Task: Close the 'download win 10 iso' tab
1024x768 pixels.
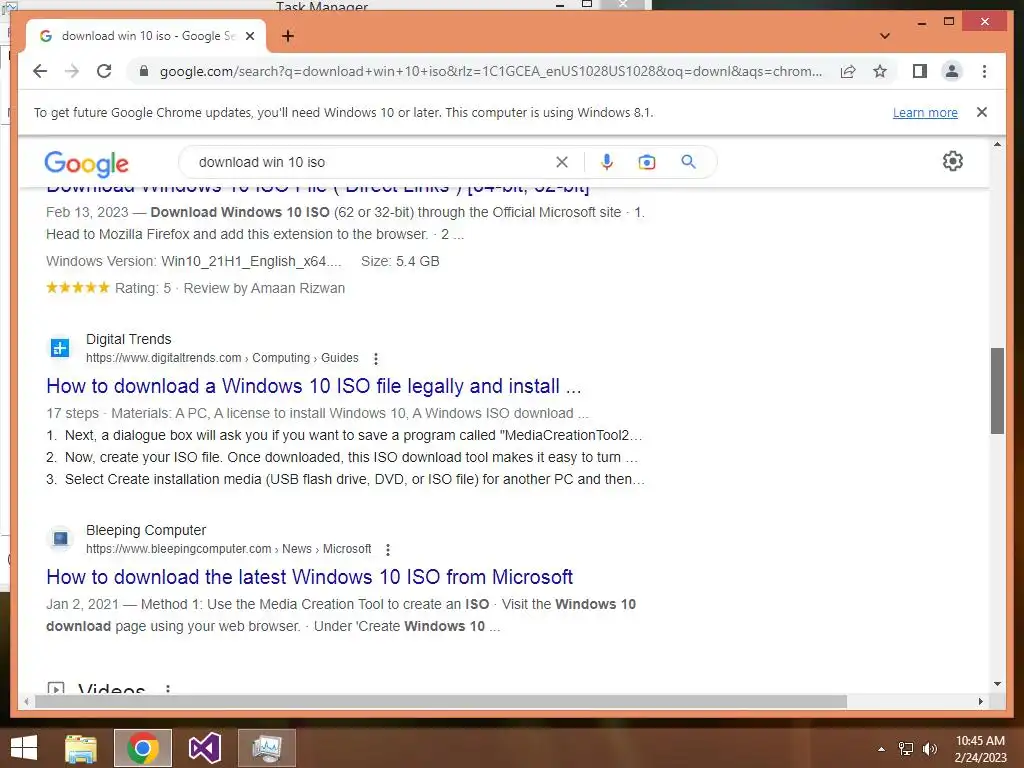Action: (249, 36)
